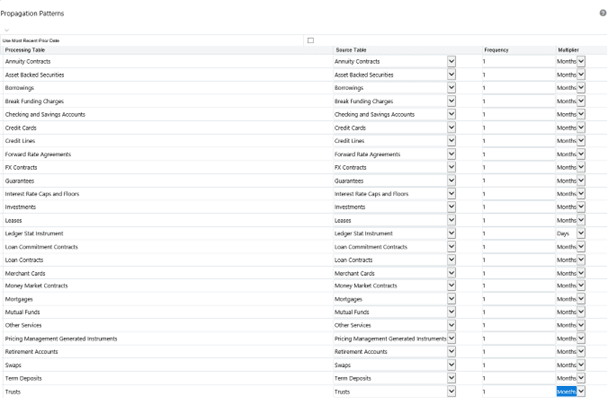Open Multiplier dropdown for Annuity Contracts
This screenshot has height=405, width=608.
point(581,61)
